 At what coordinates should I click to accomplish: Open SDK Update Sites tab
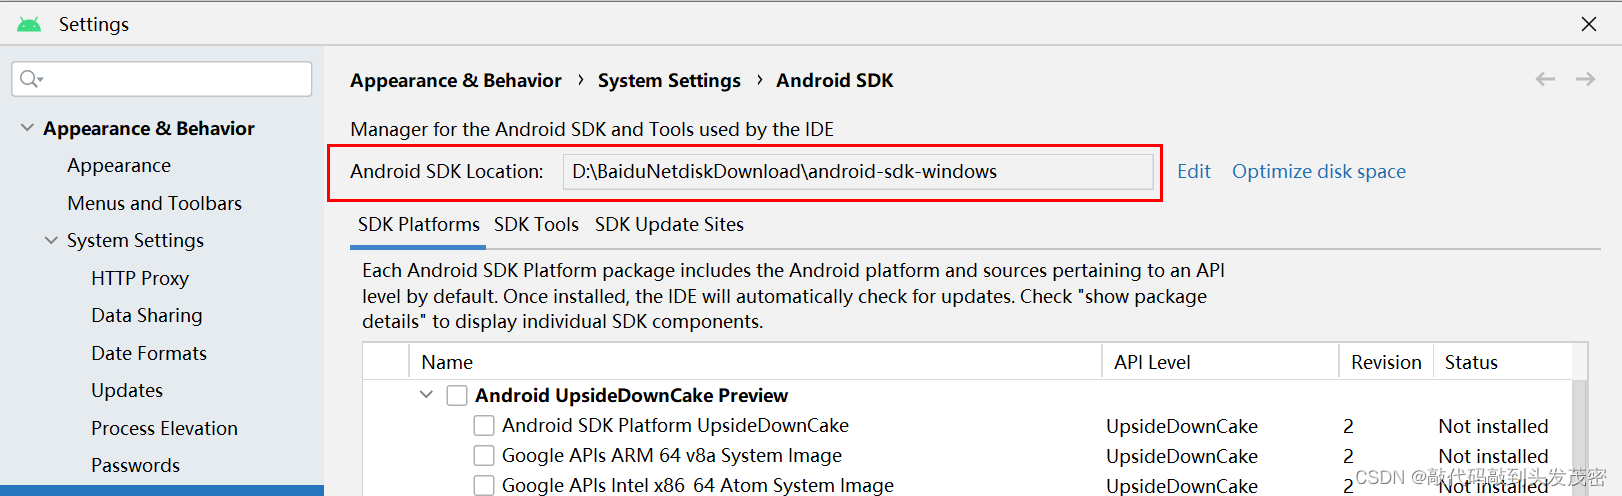click(669, 225)
